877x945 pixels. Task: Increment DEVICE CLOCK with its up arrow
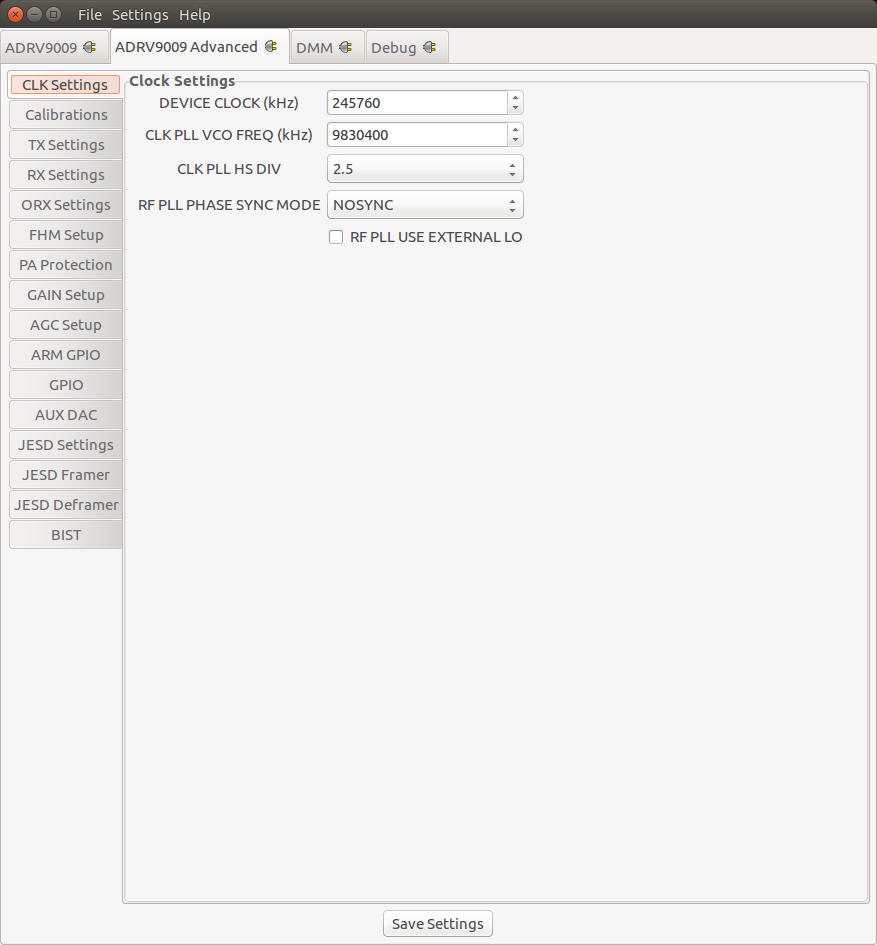(x=514, y=97)
